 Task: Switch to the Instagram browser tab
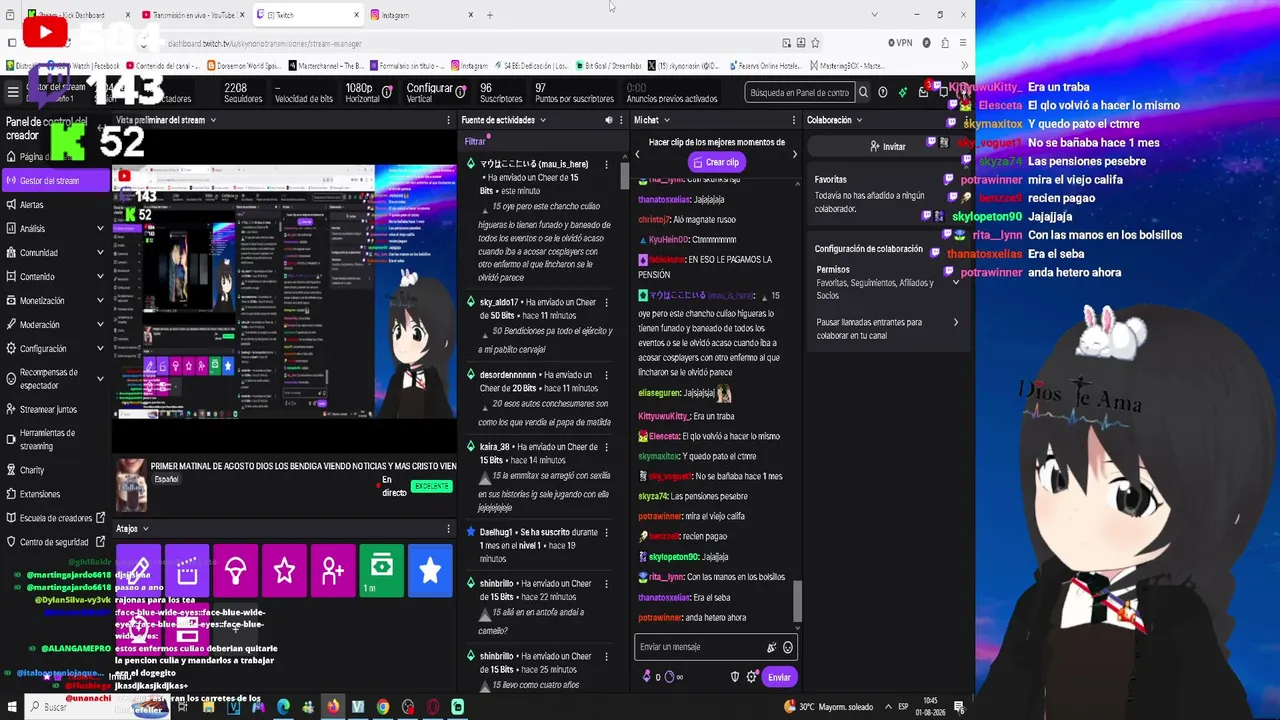(420, 15)
